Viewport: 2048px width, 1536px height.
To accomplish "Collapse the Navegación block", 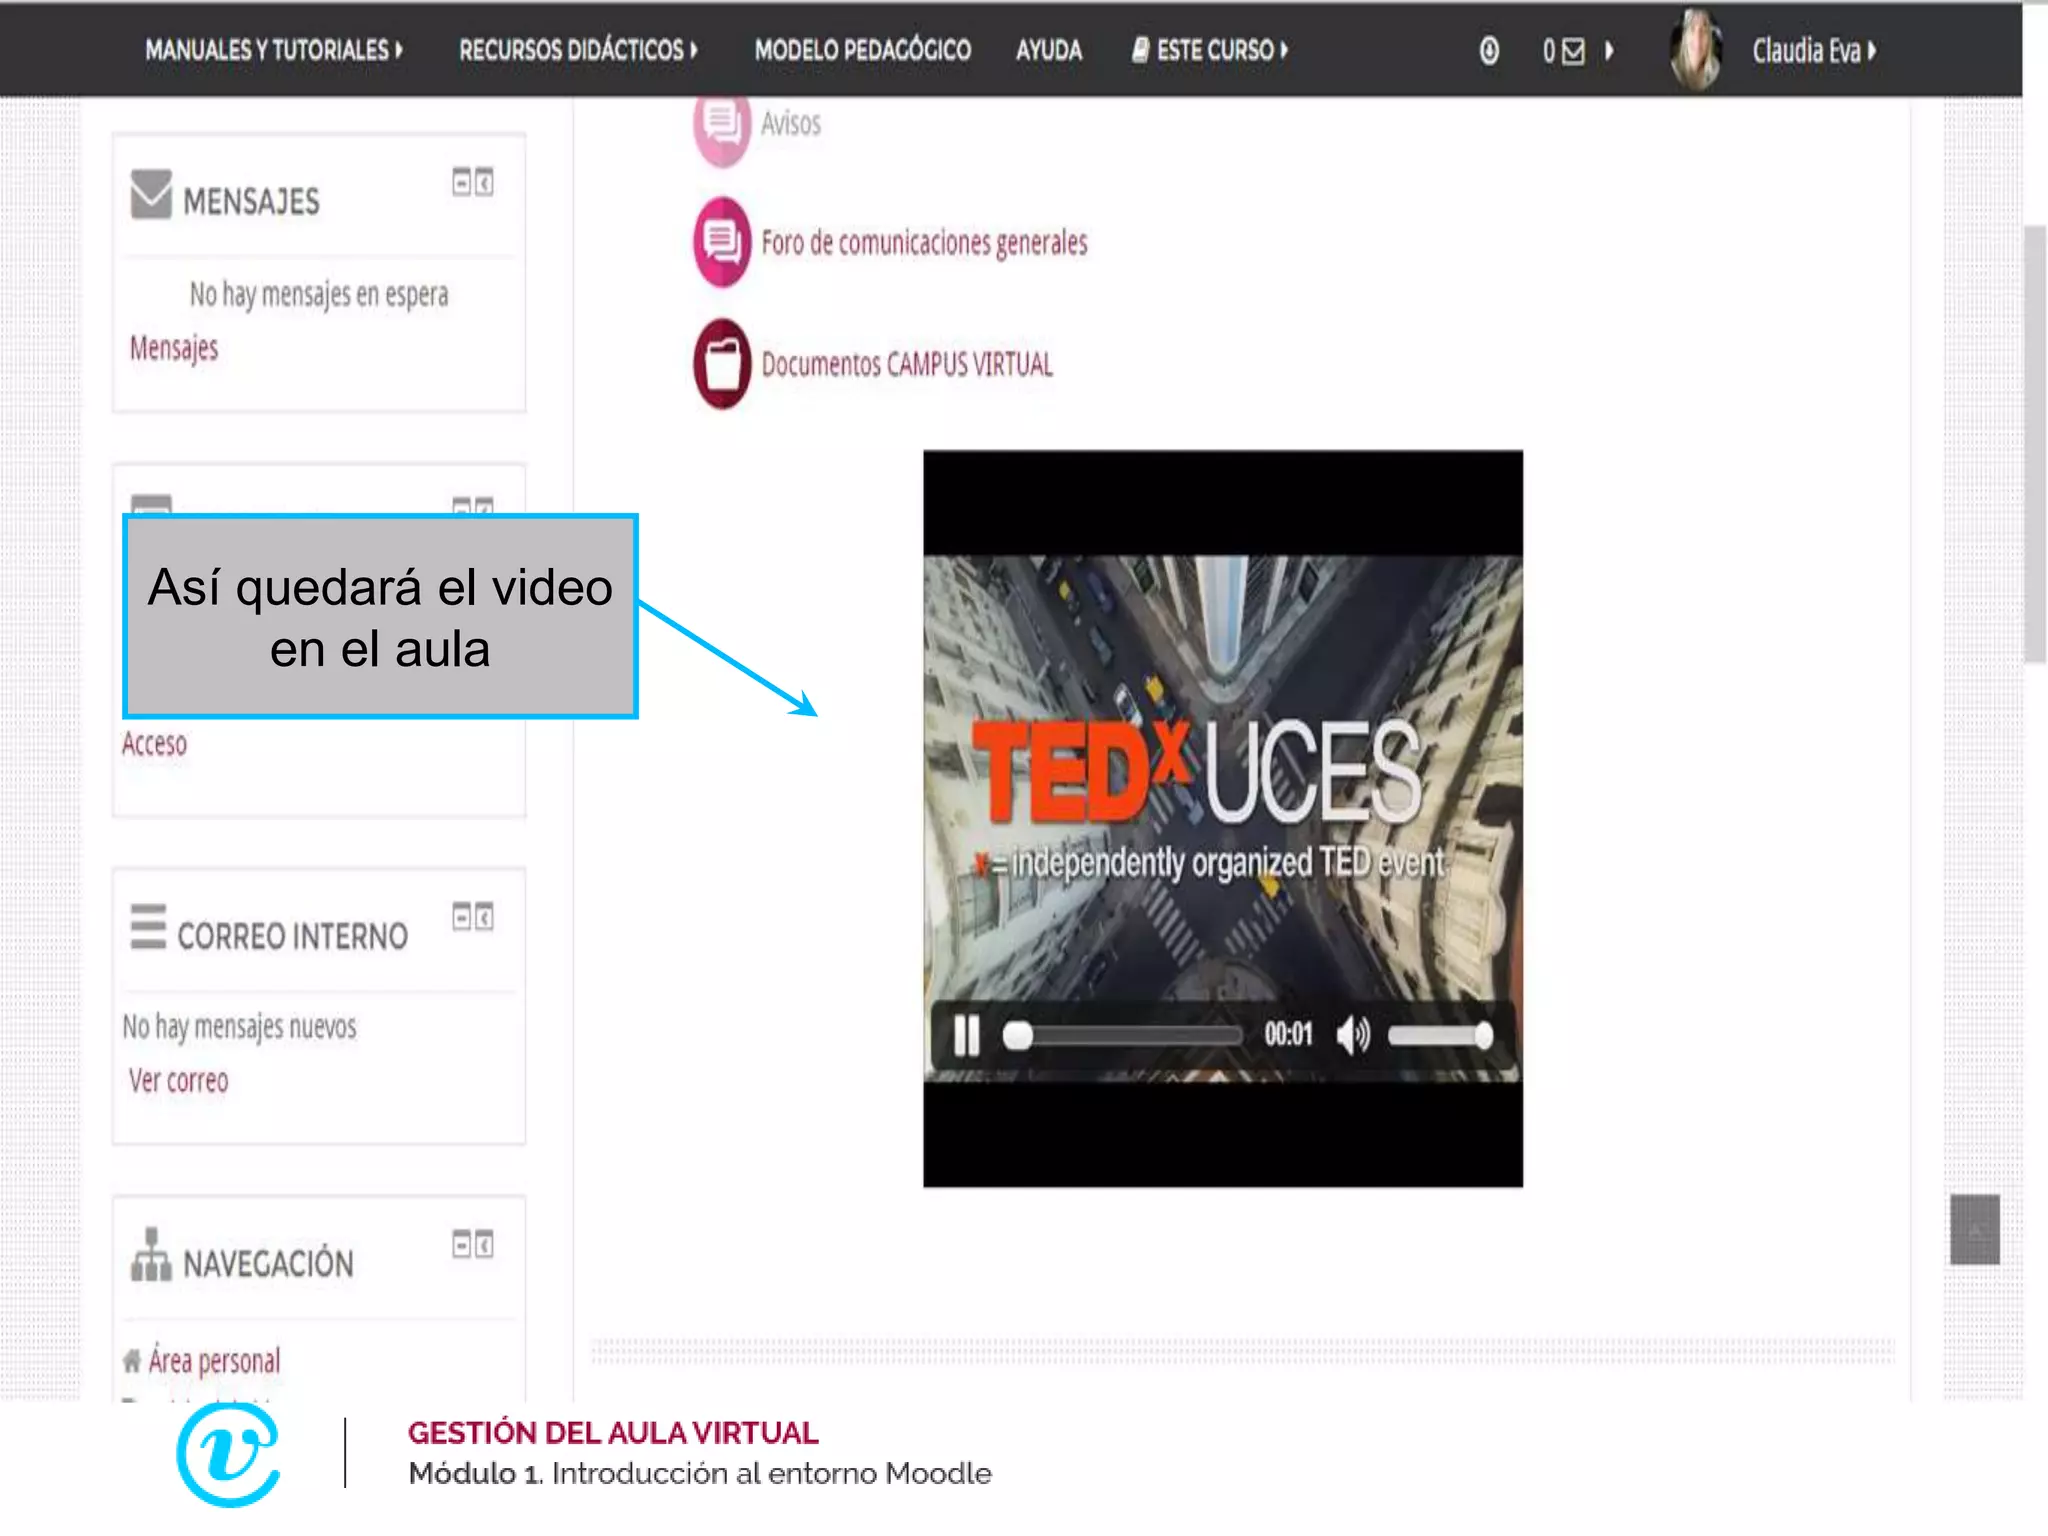I will click(461, 1244).
